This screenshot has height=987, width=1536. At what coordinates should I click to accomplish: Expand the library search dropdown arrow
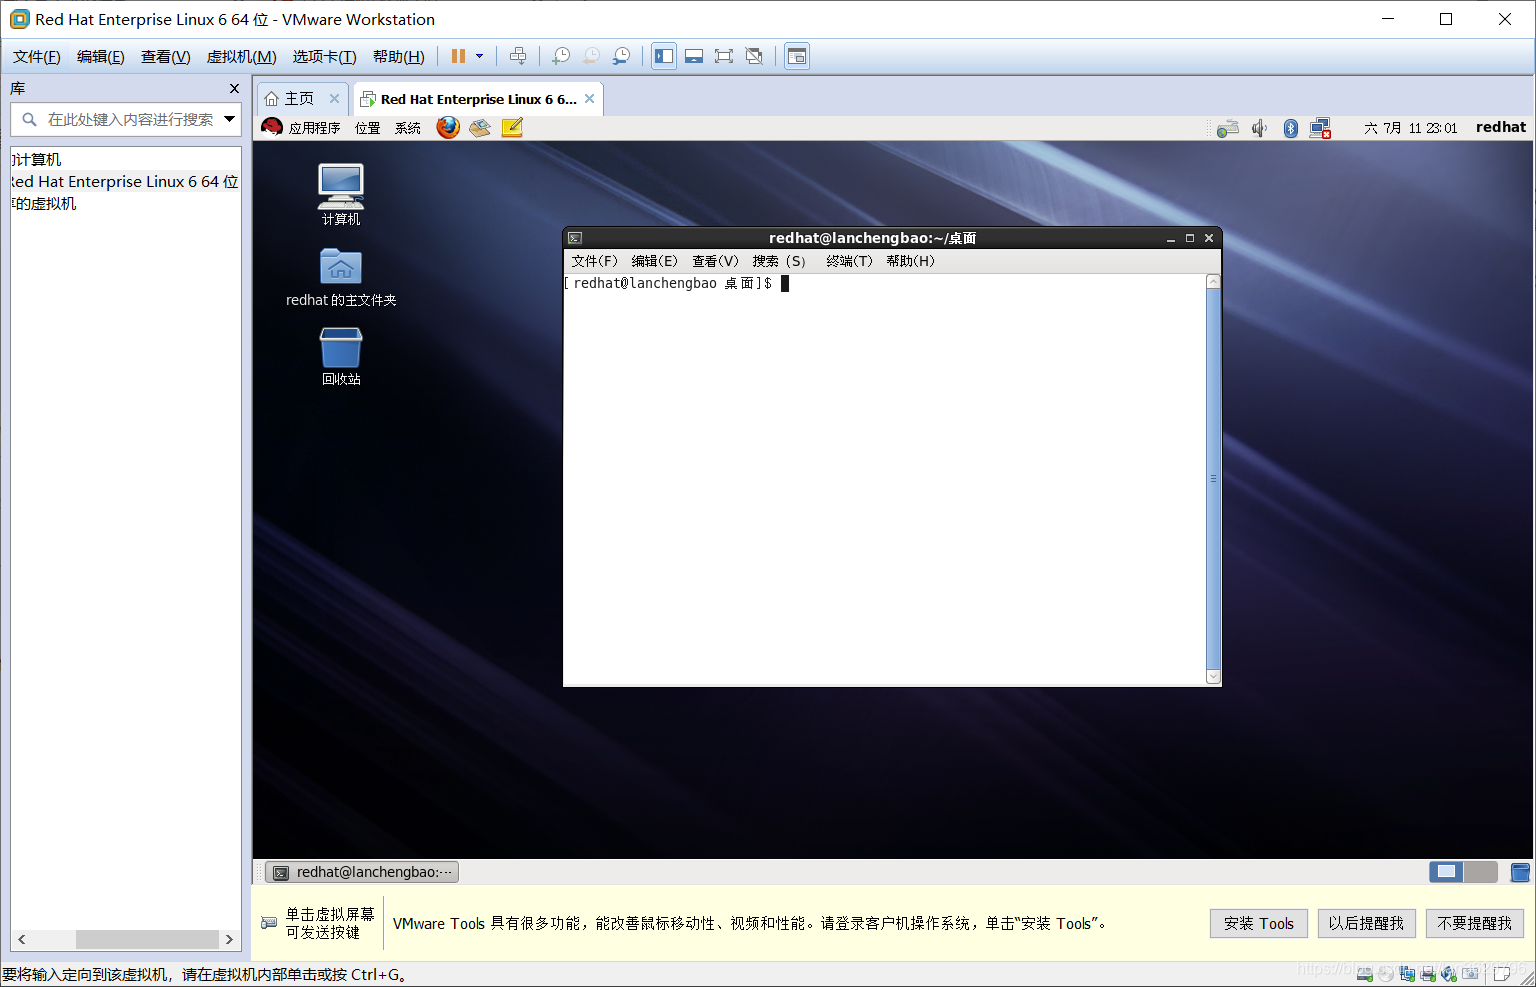pos(229,120)
